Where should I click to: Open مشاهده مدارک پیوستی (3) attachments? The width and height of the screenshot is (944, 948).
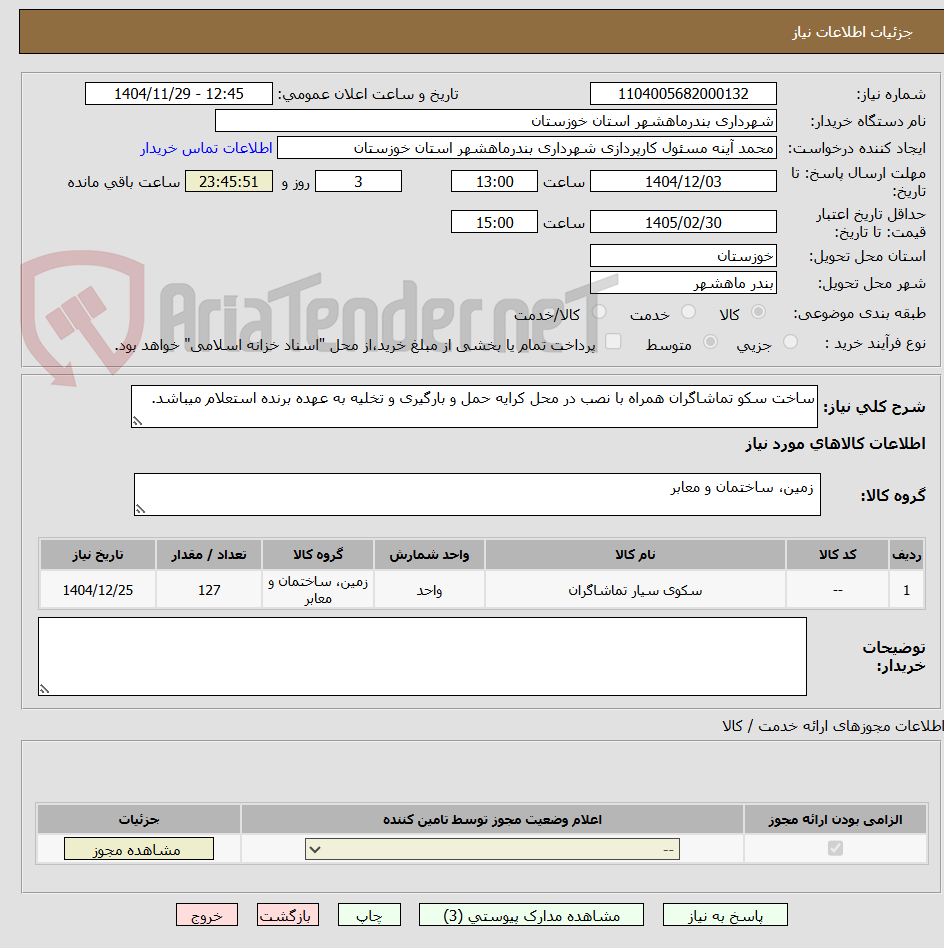pyautogui.click(x=531, y=915)
